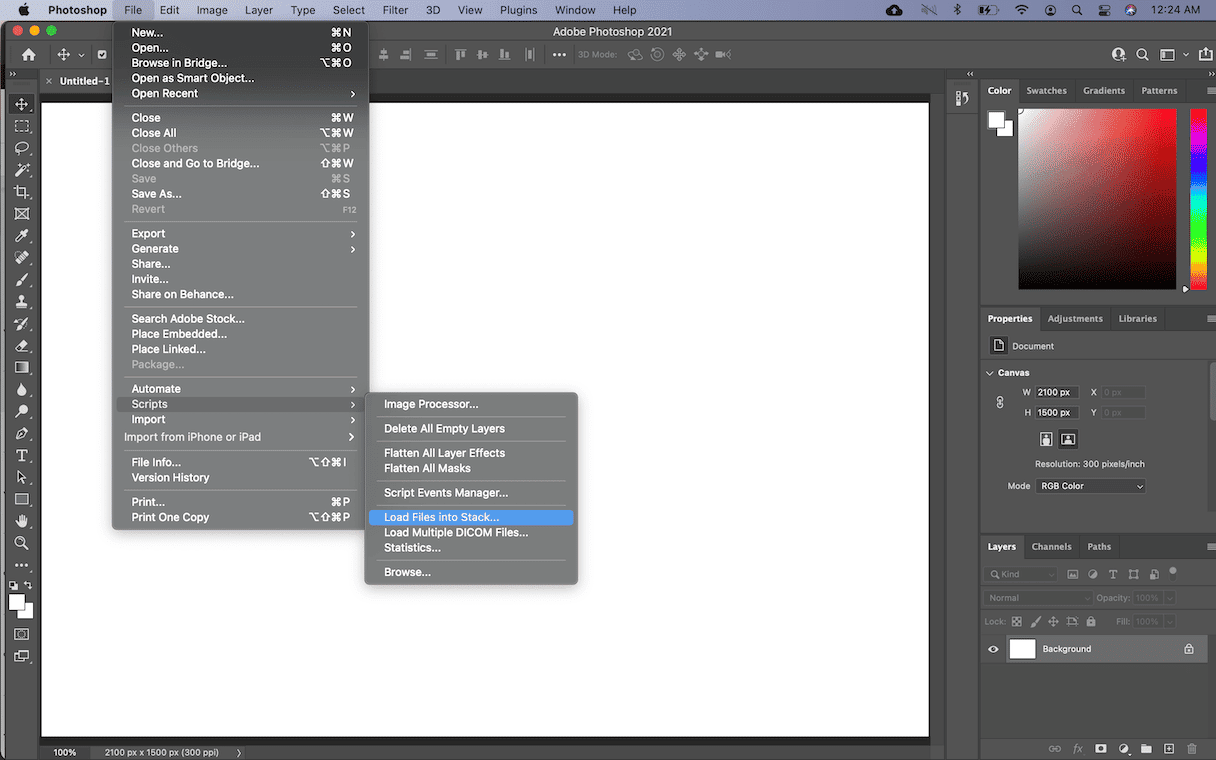This screenshot has width=1216, height=760.
Task: Select the Magic Wand tool
Action: (x=22, y=170)
